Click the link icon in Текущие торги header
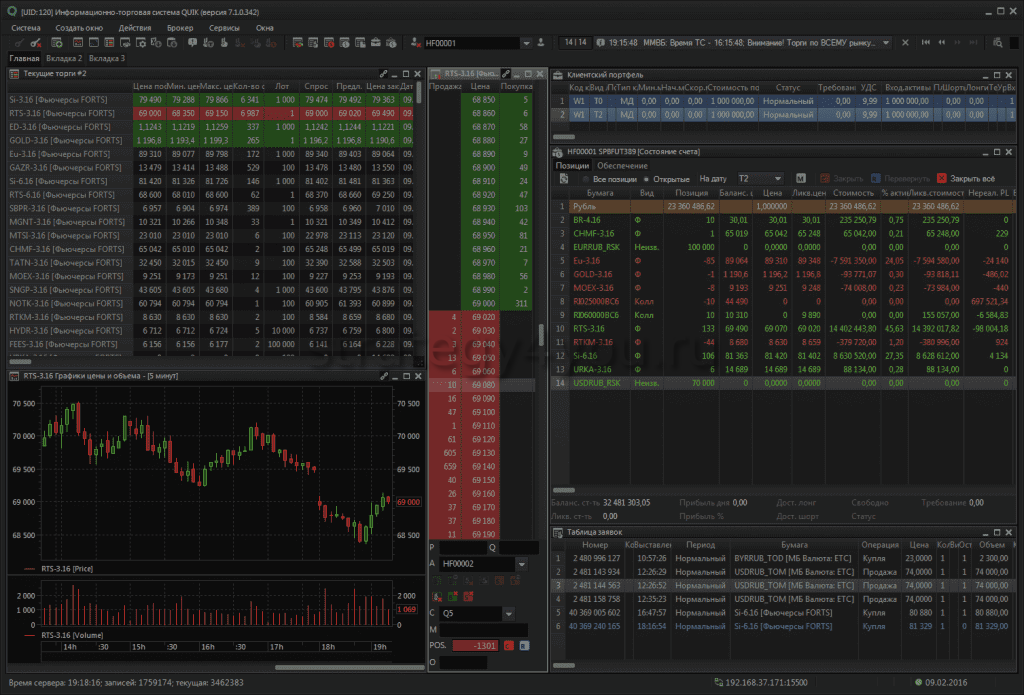This screenshot has height=695, width=1024. (x=384, y=75)
